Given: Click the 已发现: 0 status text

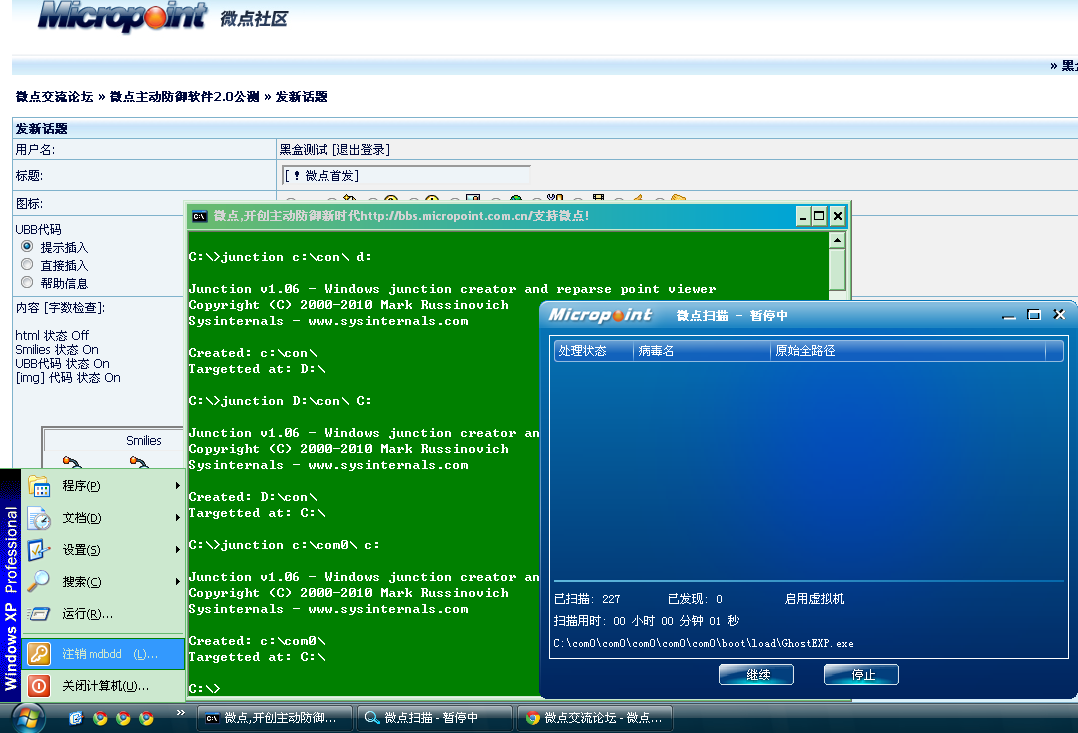Looking at the screenshot, I should pos(695,599).
